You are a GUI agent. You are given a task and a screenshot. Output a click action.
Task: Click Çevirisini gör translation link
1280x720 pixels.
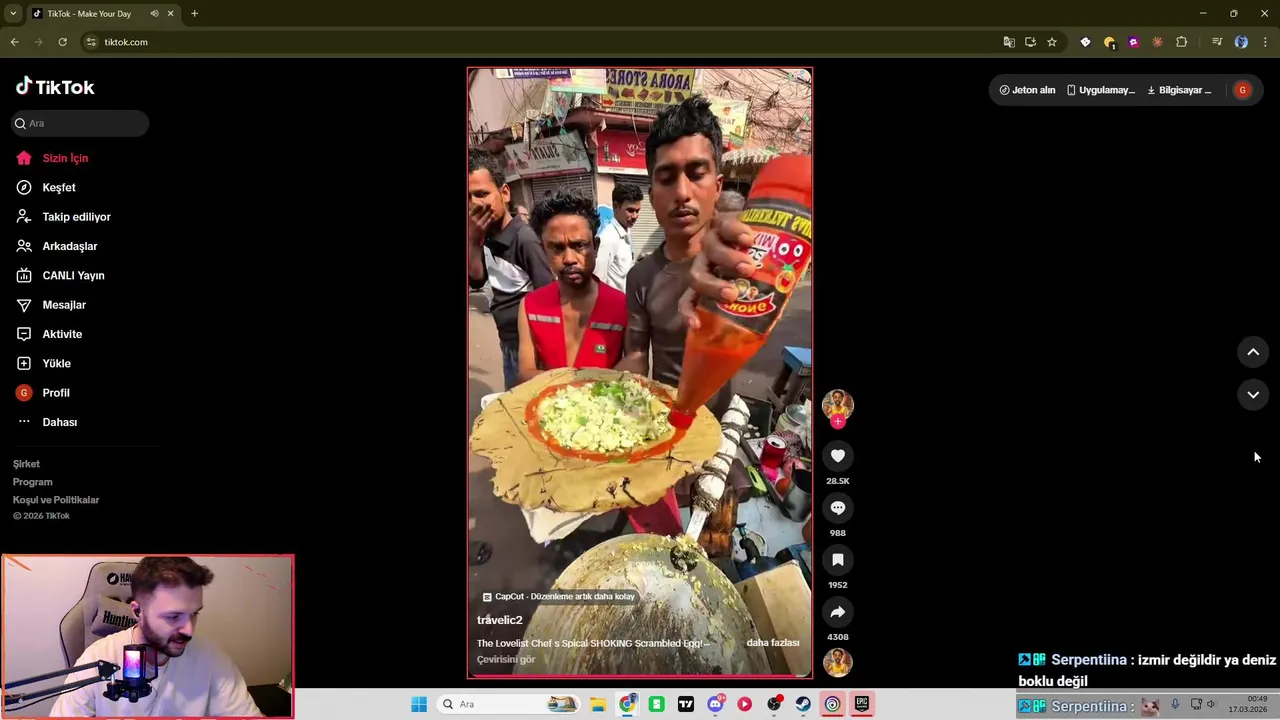(x=506, y=659)
